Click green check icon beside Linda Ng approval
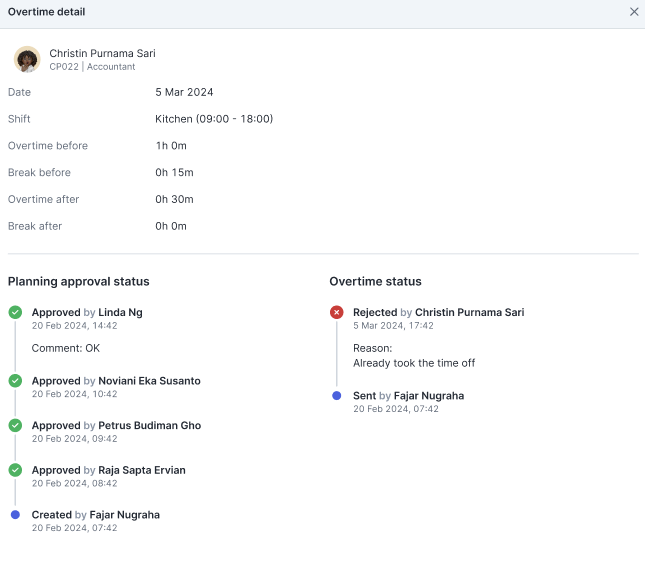The height and width of the screenshot is (565, 645). click(15, 312)
